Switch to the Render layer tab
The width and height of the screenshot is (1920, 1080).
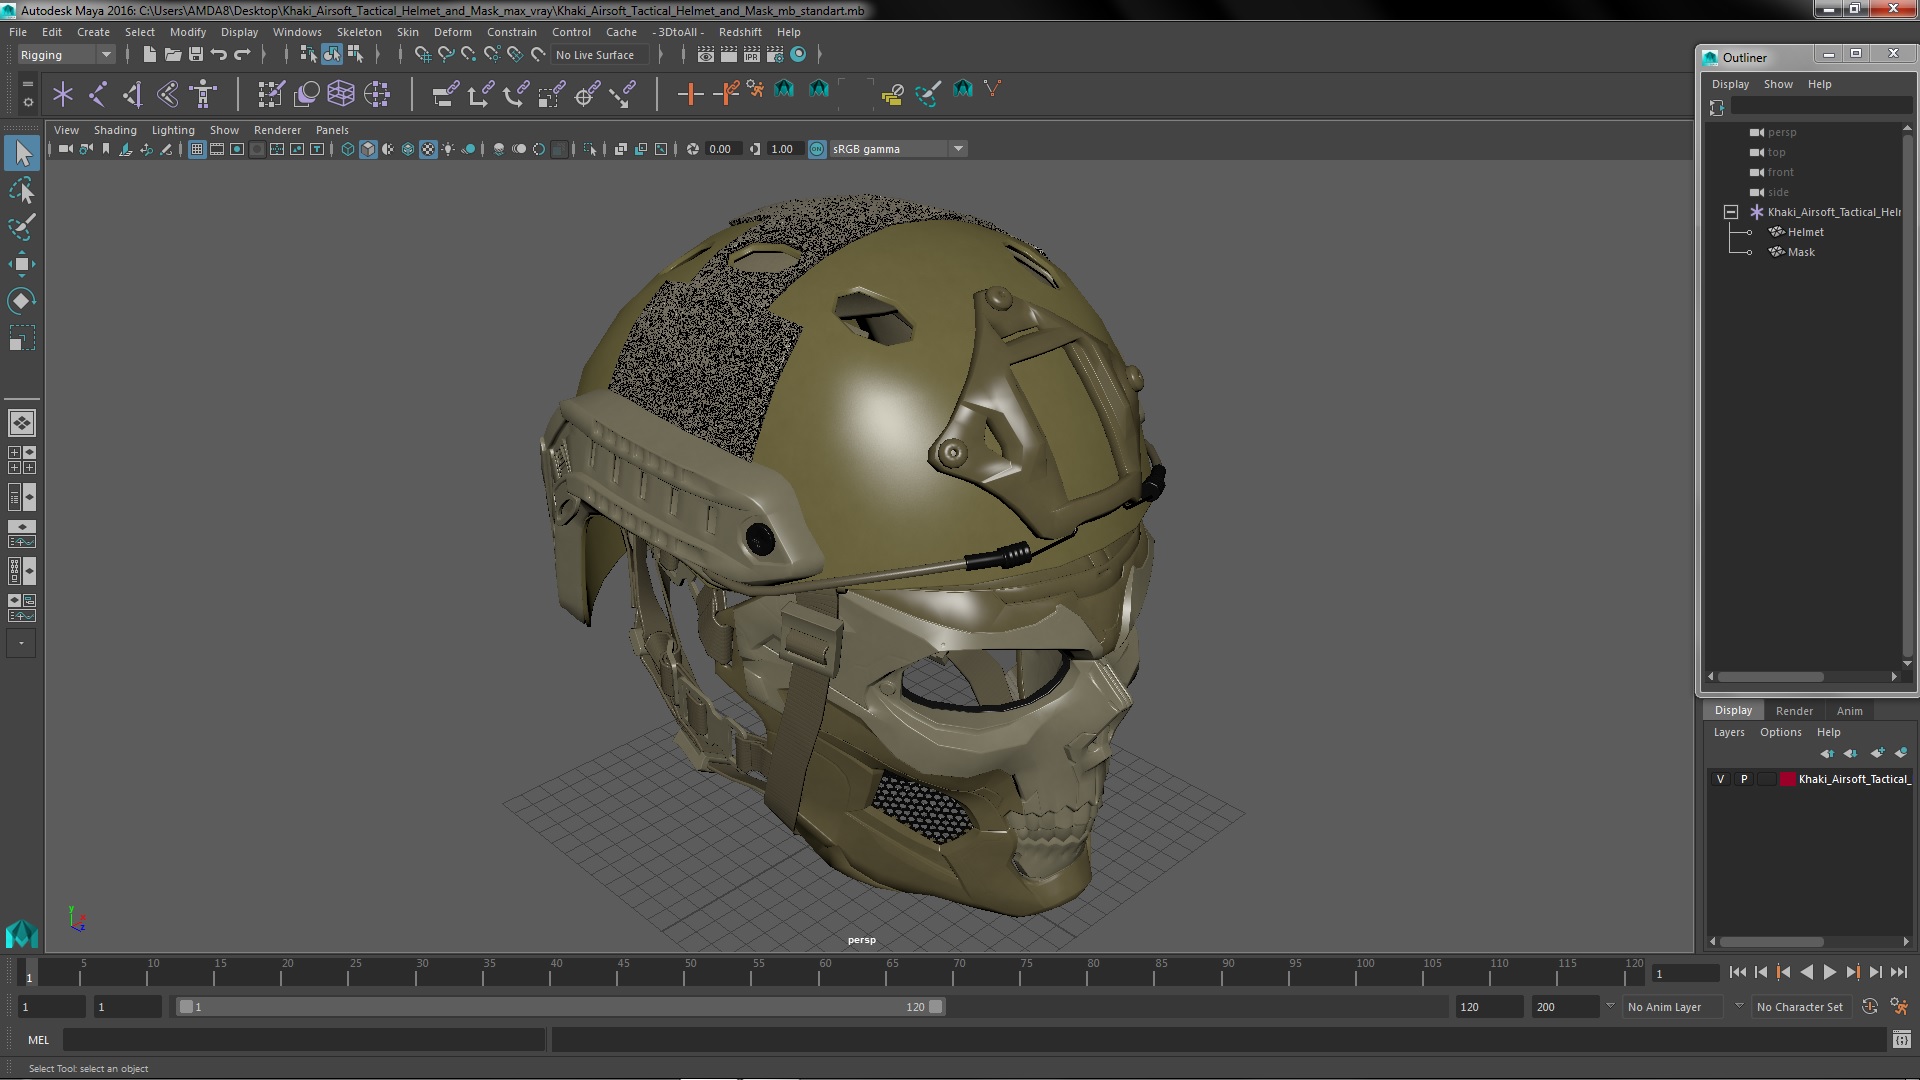[1793, 711]
